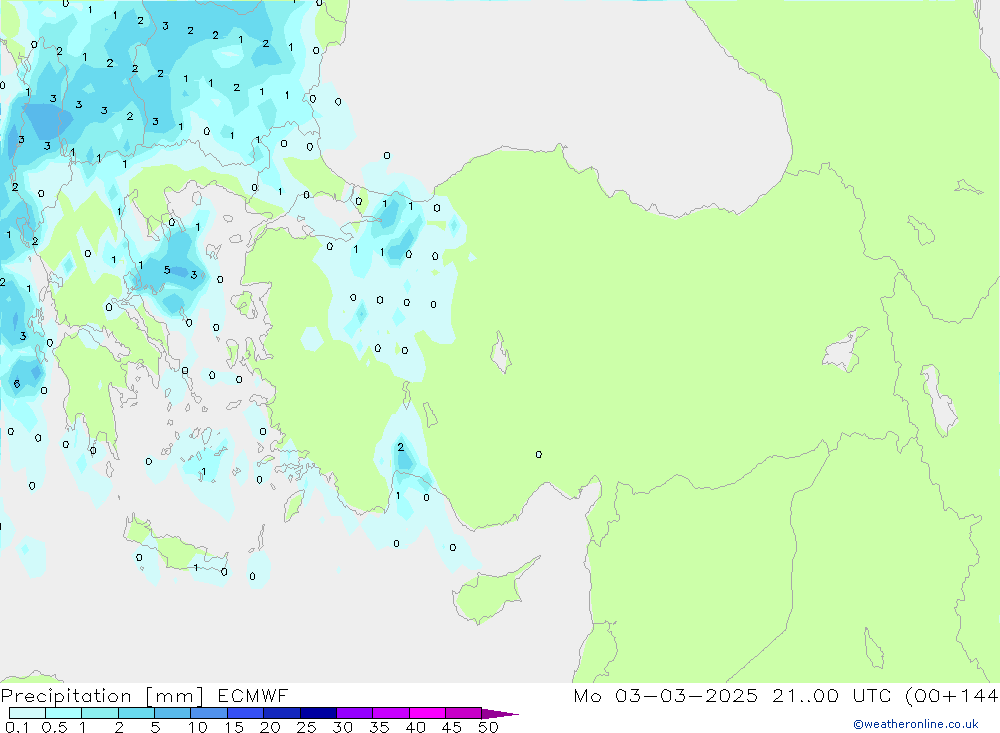Image resolution: width=1000 pixels, height=733 pixels.
Task: Click the '30' legend scale label
Action: pyautogui.click(x=343, y=727)
